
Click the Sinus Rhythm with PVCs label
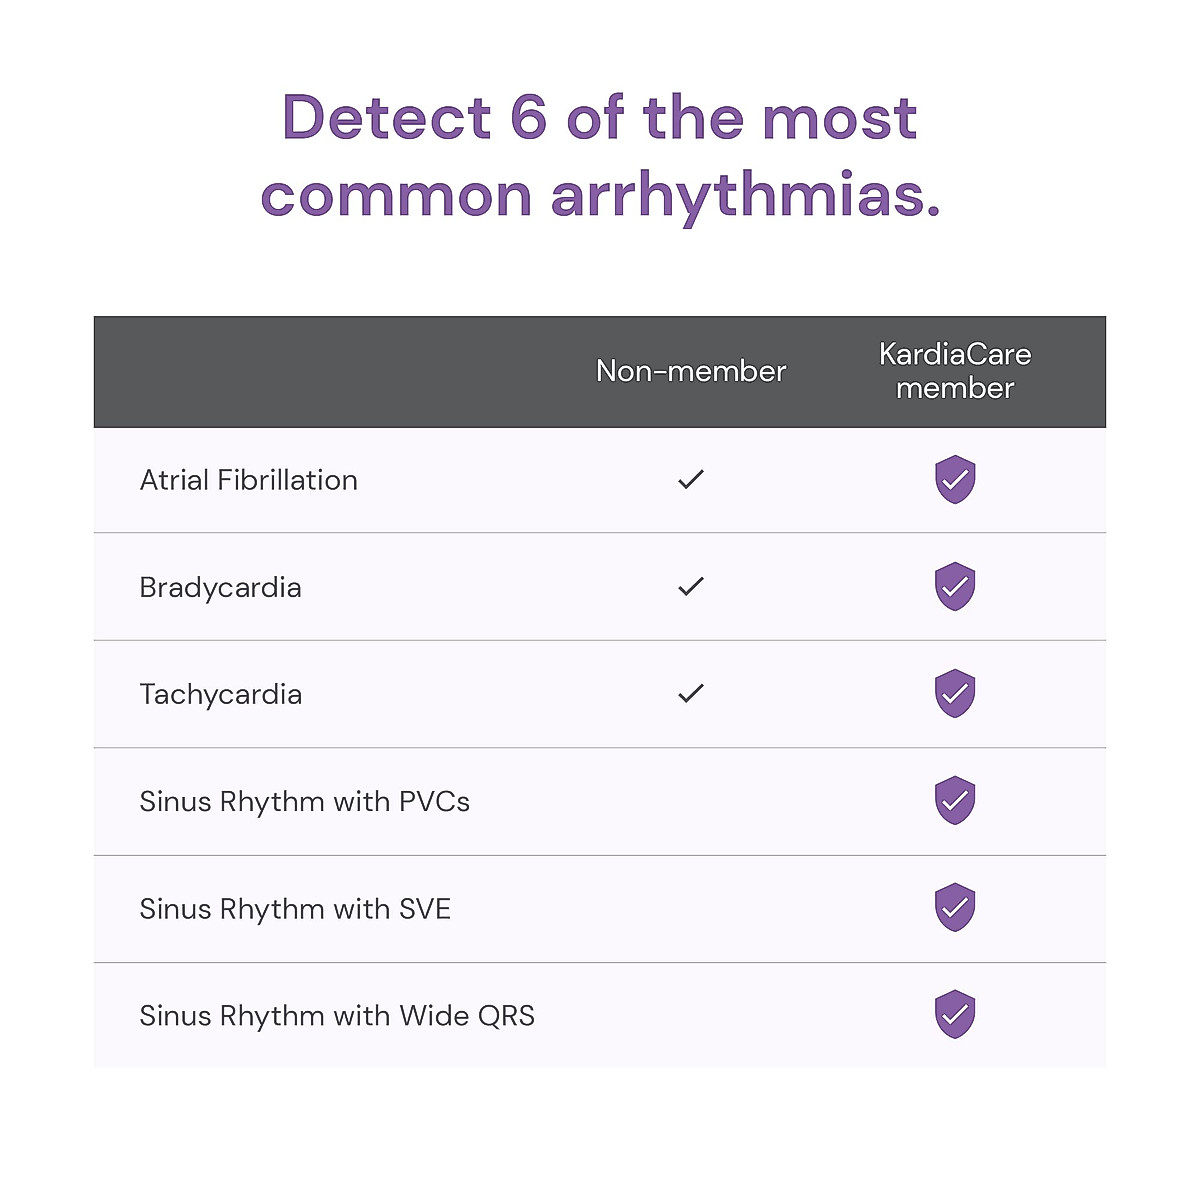point(305,801)
